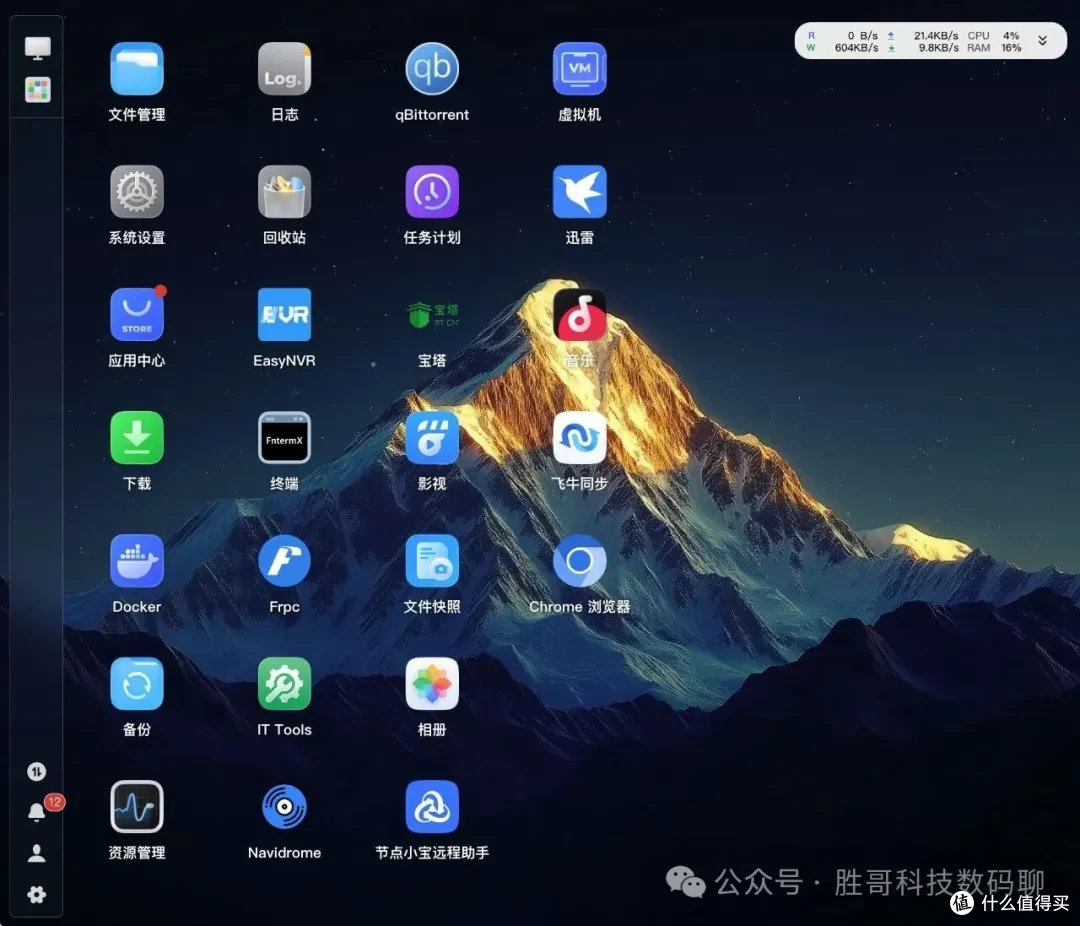
Task: Open the 影视 video app
Action: 432,438
